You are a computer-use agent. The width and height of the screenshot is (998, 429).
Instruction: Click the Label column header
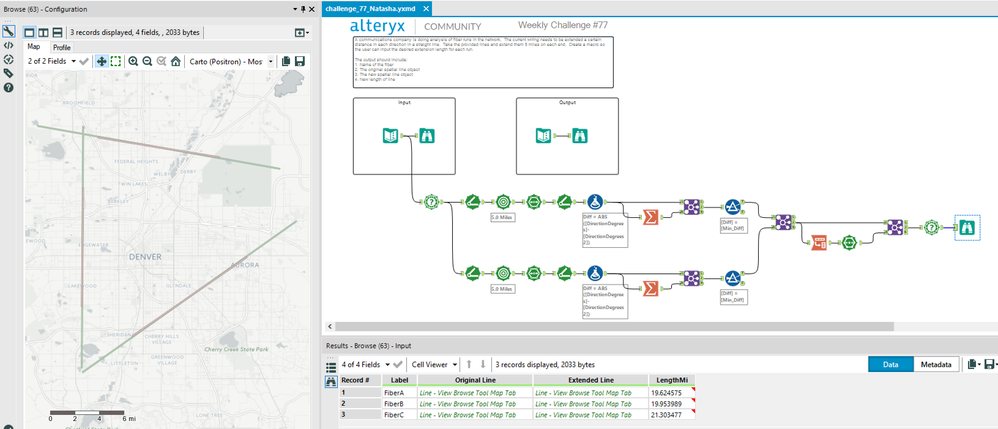(399, 380)
